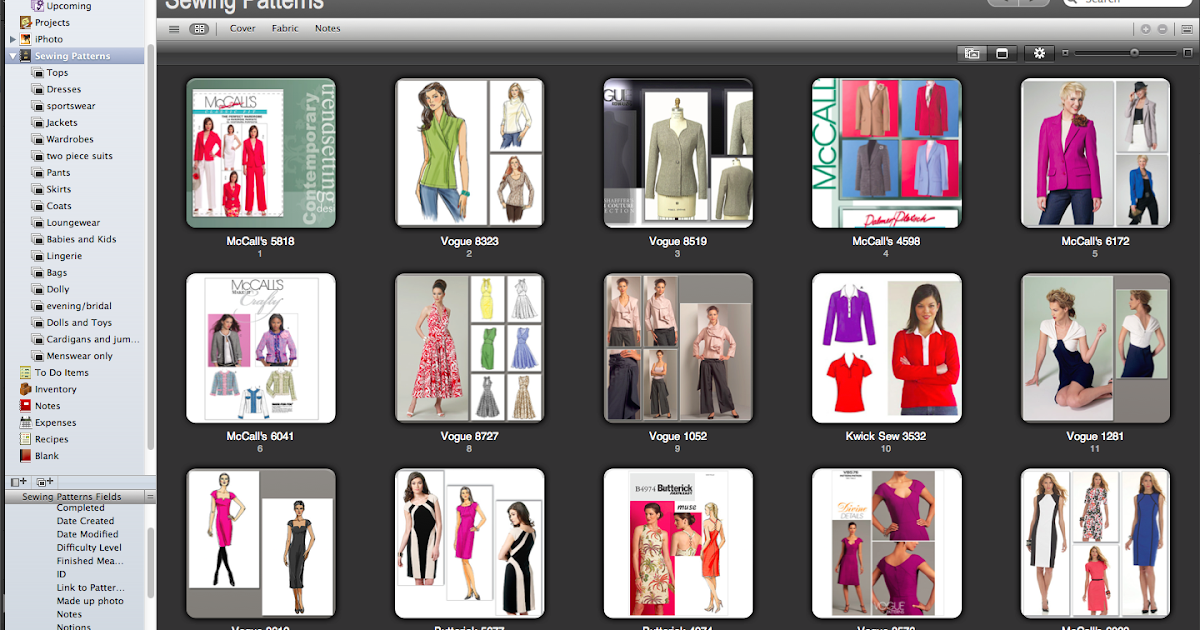Collapse the Sewing Patterns Fields panel

click(x=150, y=496)
